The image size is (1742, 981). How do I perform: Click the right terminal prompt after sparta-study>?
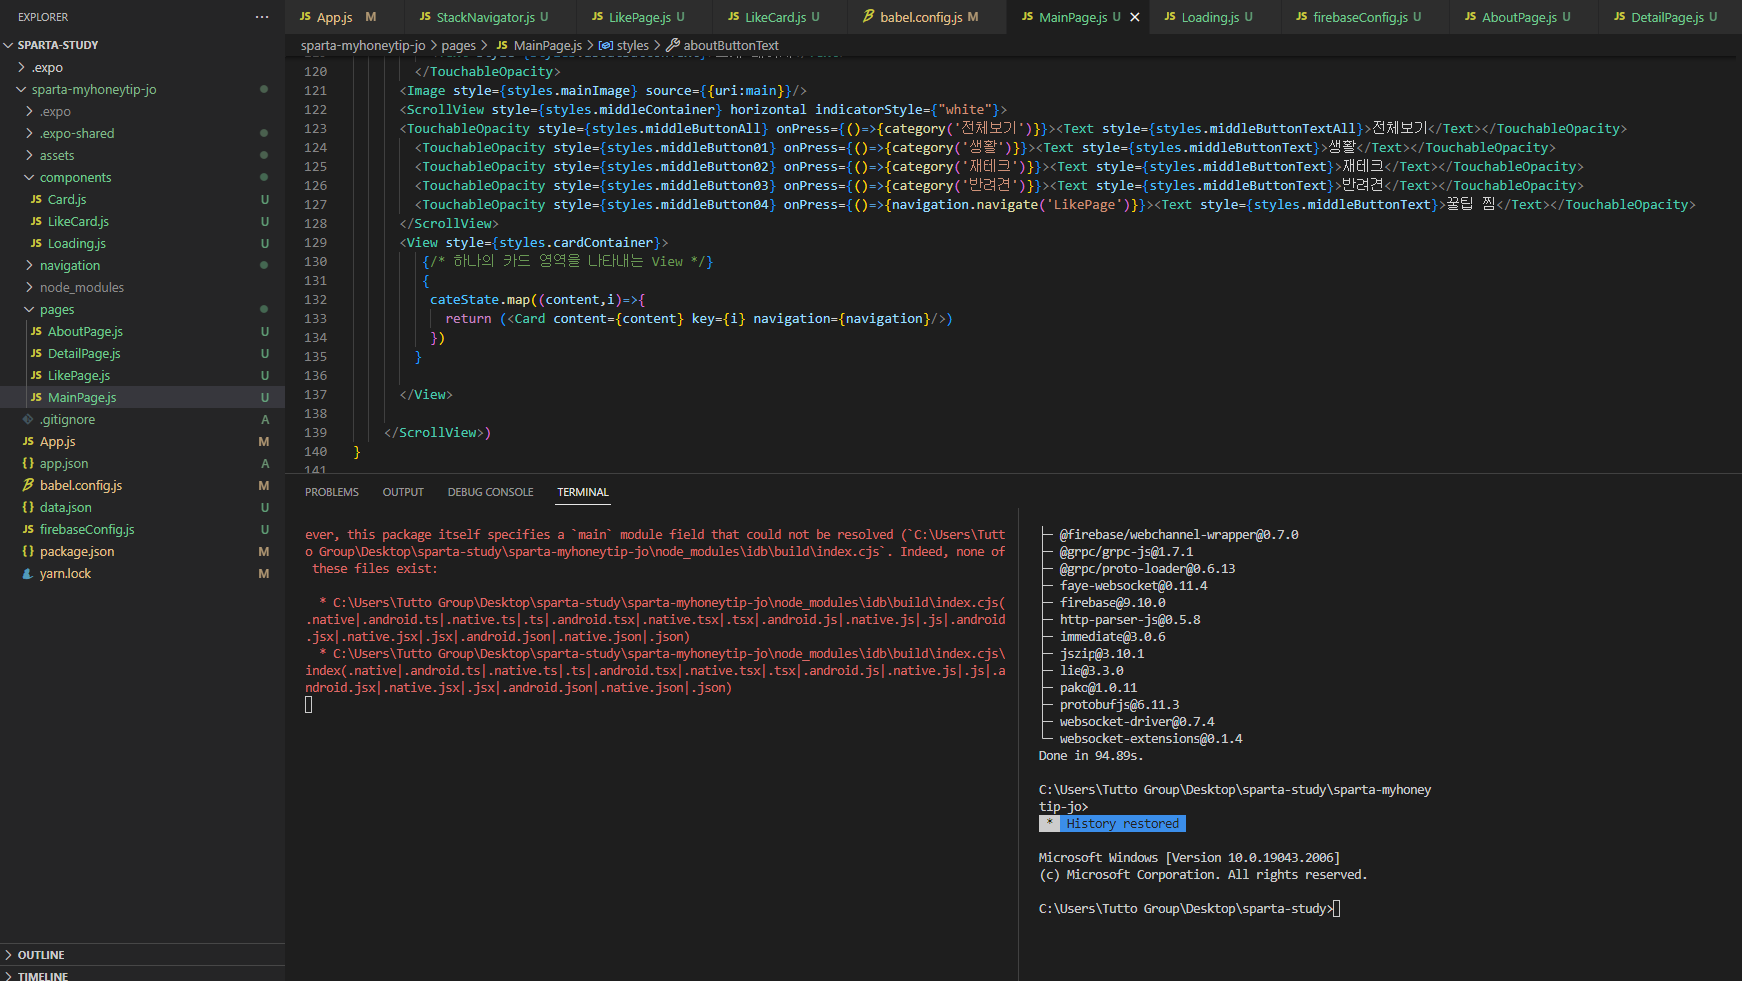1337,909
